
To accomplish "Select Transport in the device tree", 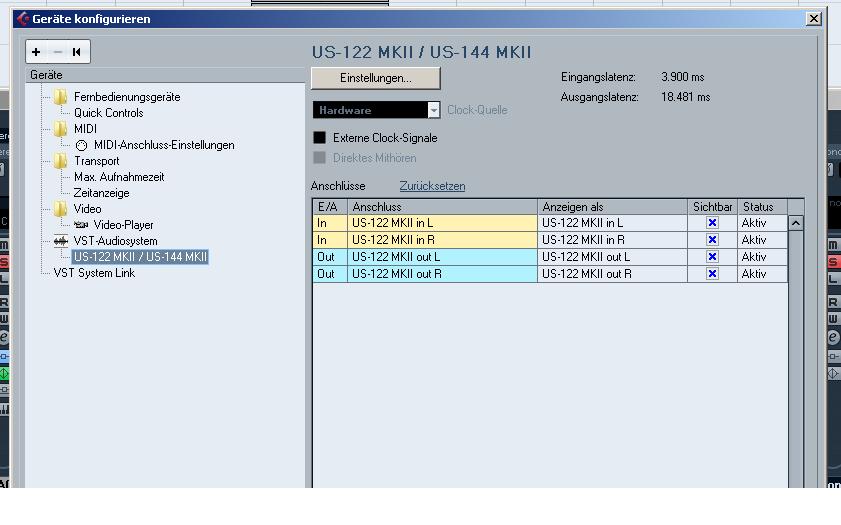I will tap(97, 161).
